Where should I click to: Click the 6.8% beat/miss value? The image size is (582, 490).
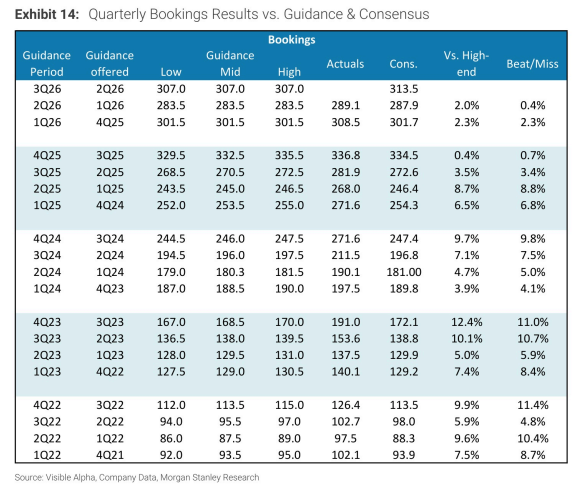pos(533,205)
